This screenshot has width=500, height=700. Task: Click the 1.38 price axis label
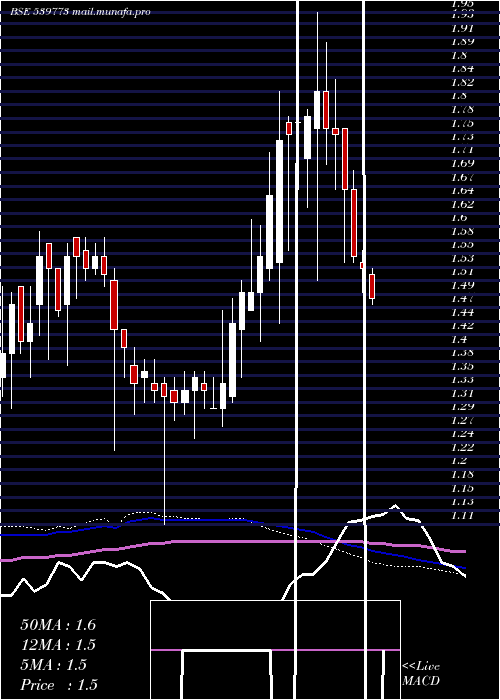coord(462,353)
